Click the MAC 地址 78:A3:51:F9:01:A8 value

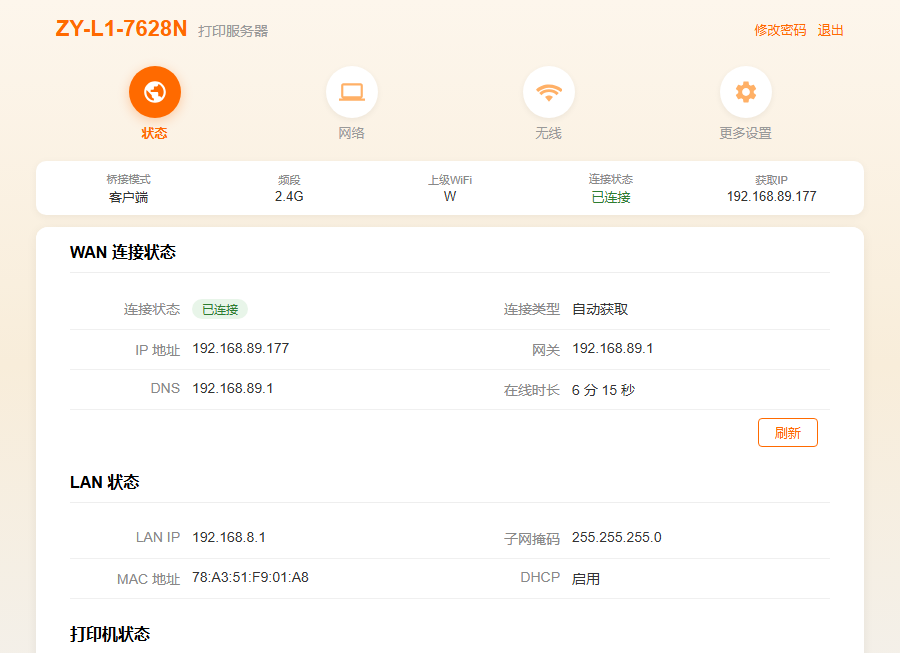pos(250,577)
